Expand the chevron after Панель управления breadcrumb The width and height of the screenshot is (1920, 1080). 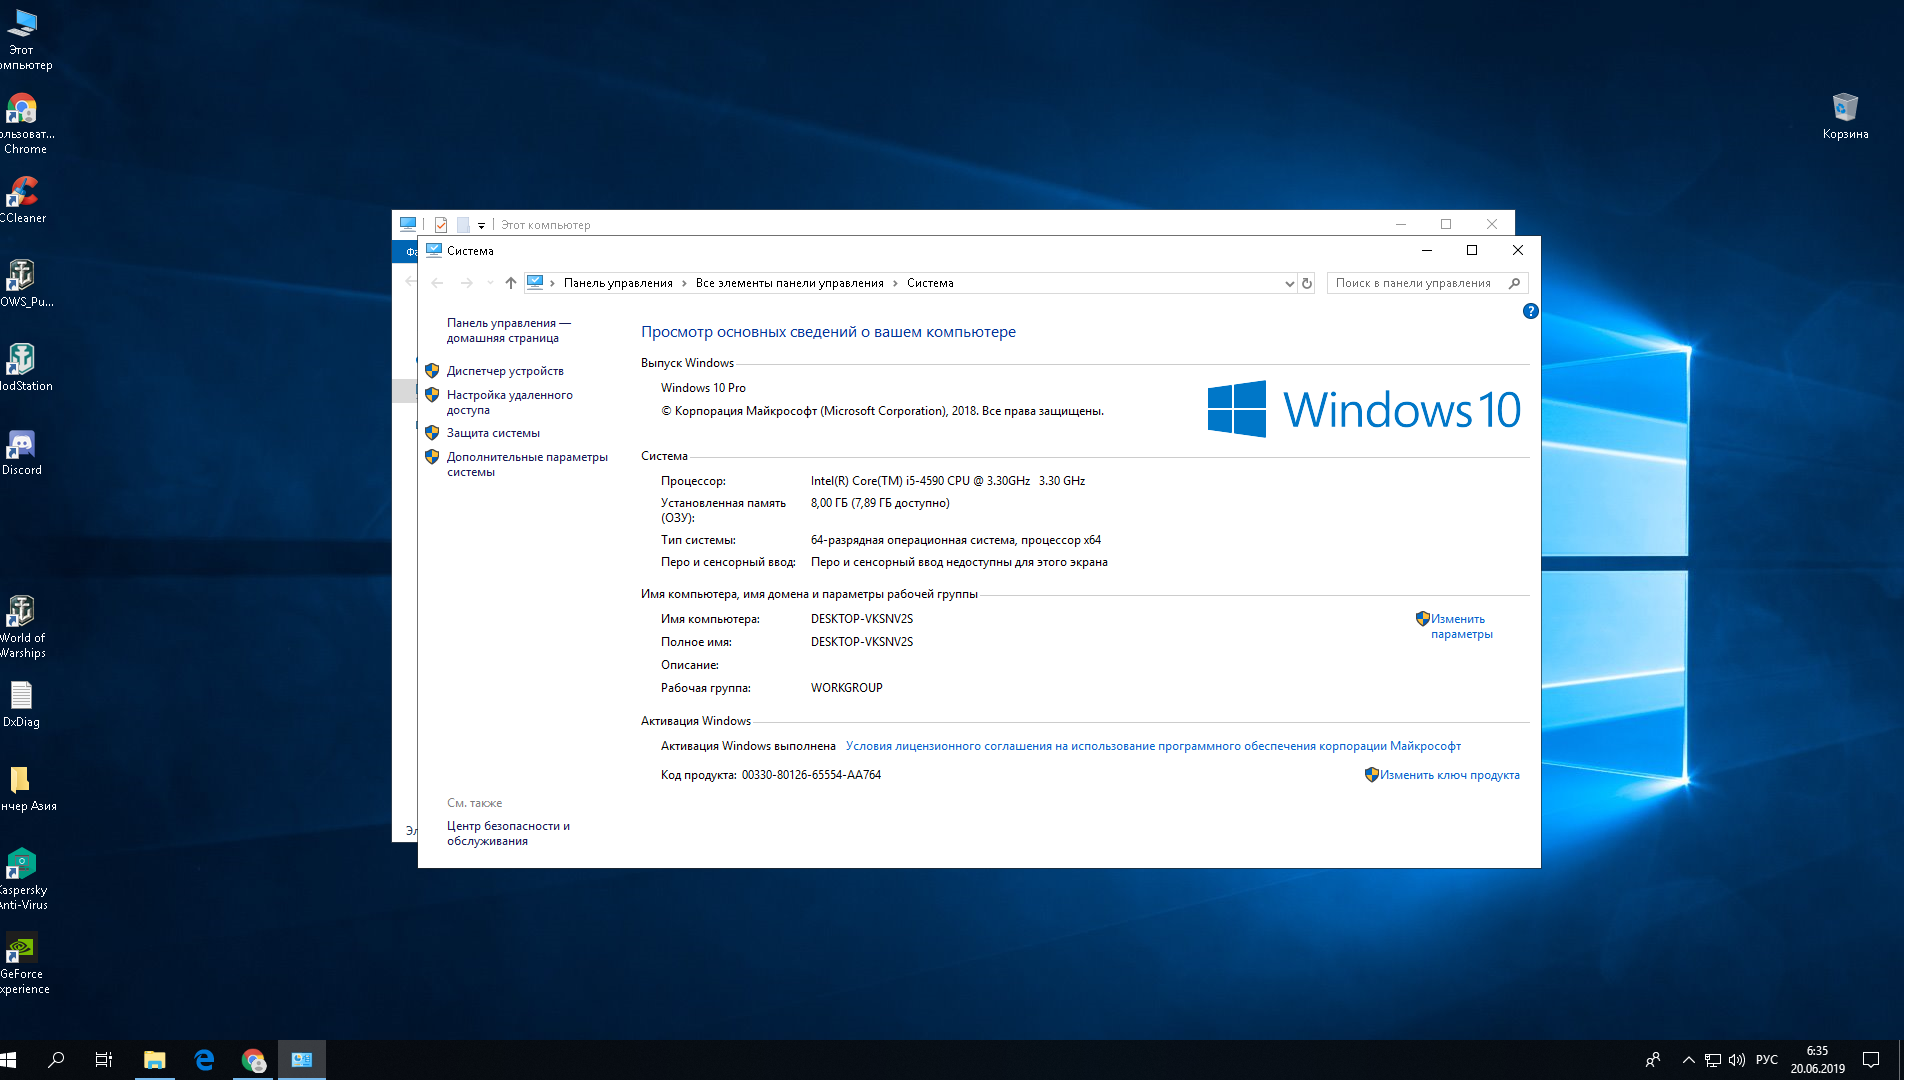point(685,283)
